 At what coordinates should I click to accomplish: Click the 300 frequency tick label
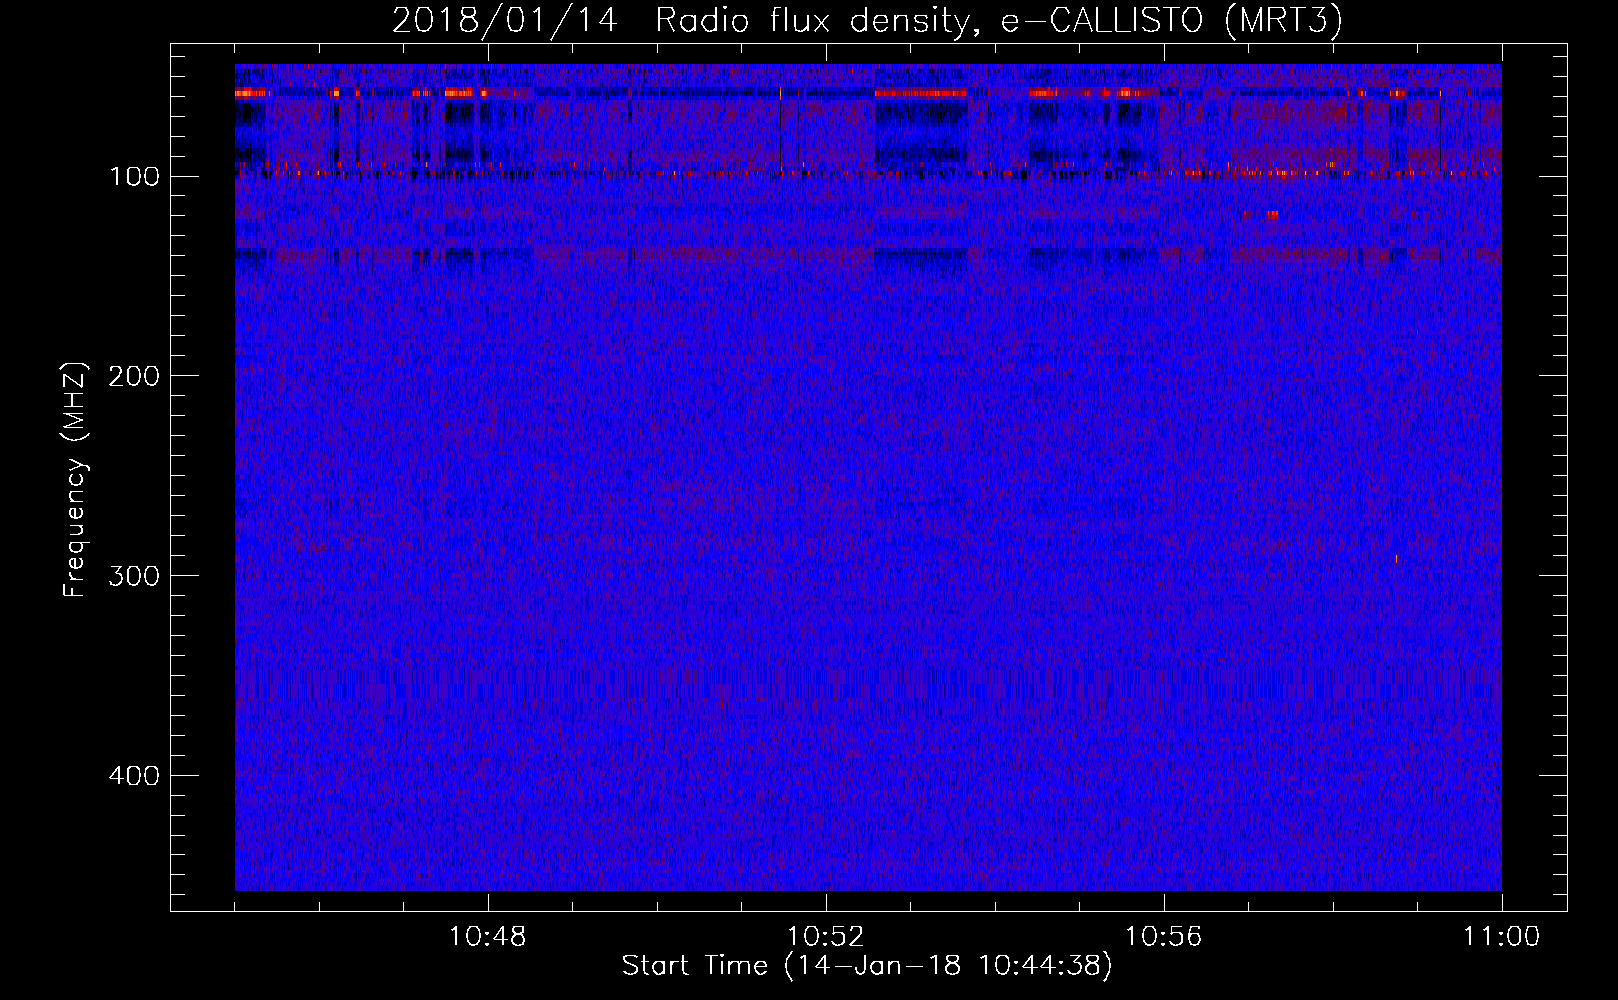[134, 576]
